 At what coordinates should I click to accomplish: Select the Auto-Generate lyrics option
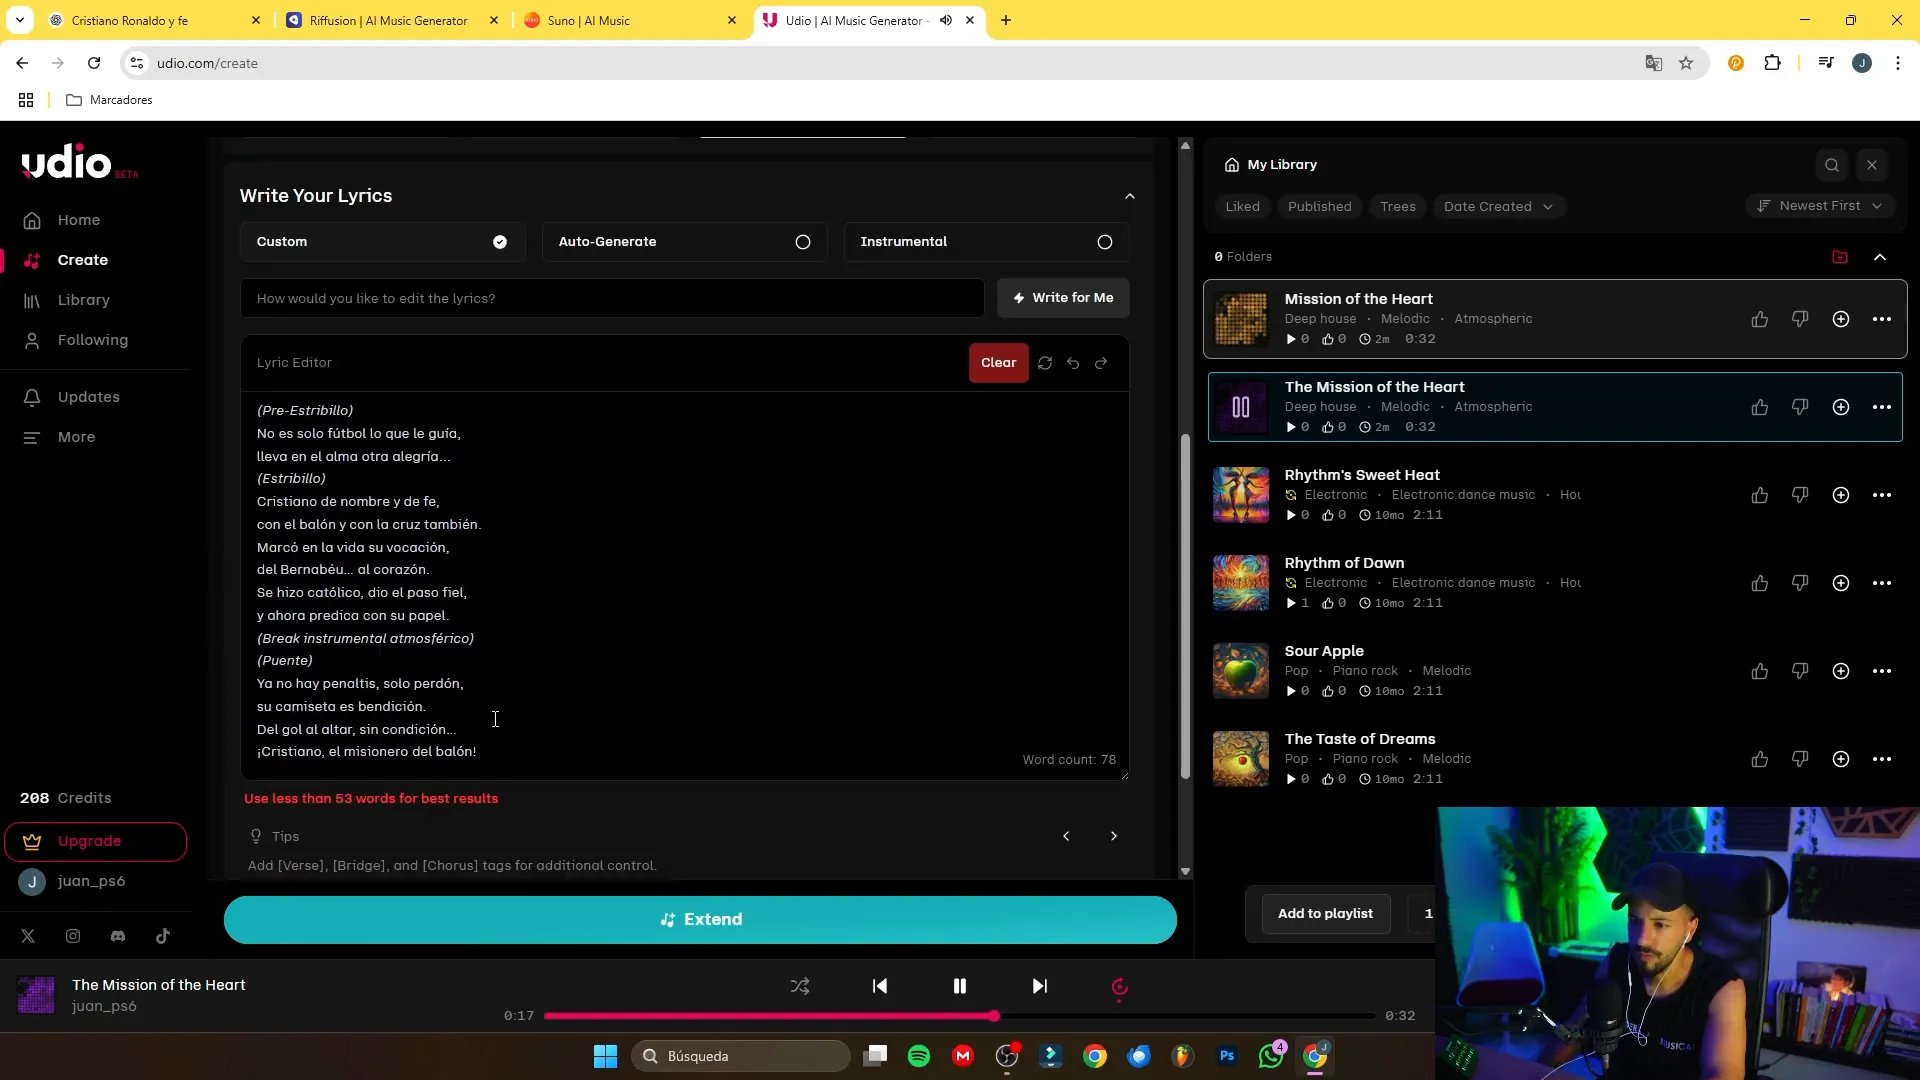(684, 242)
